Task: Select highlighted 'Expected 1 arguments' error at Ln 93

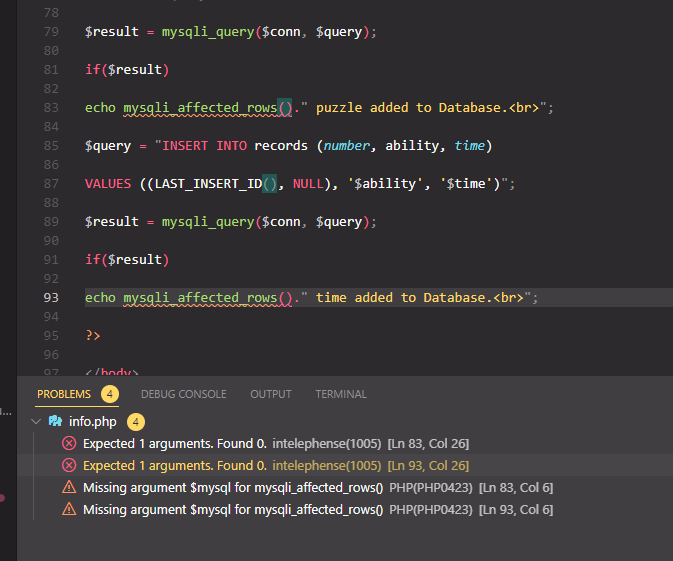Action: 175,465
